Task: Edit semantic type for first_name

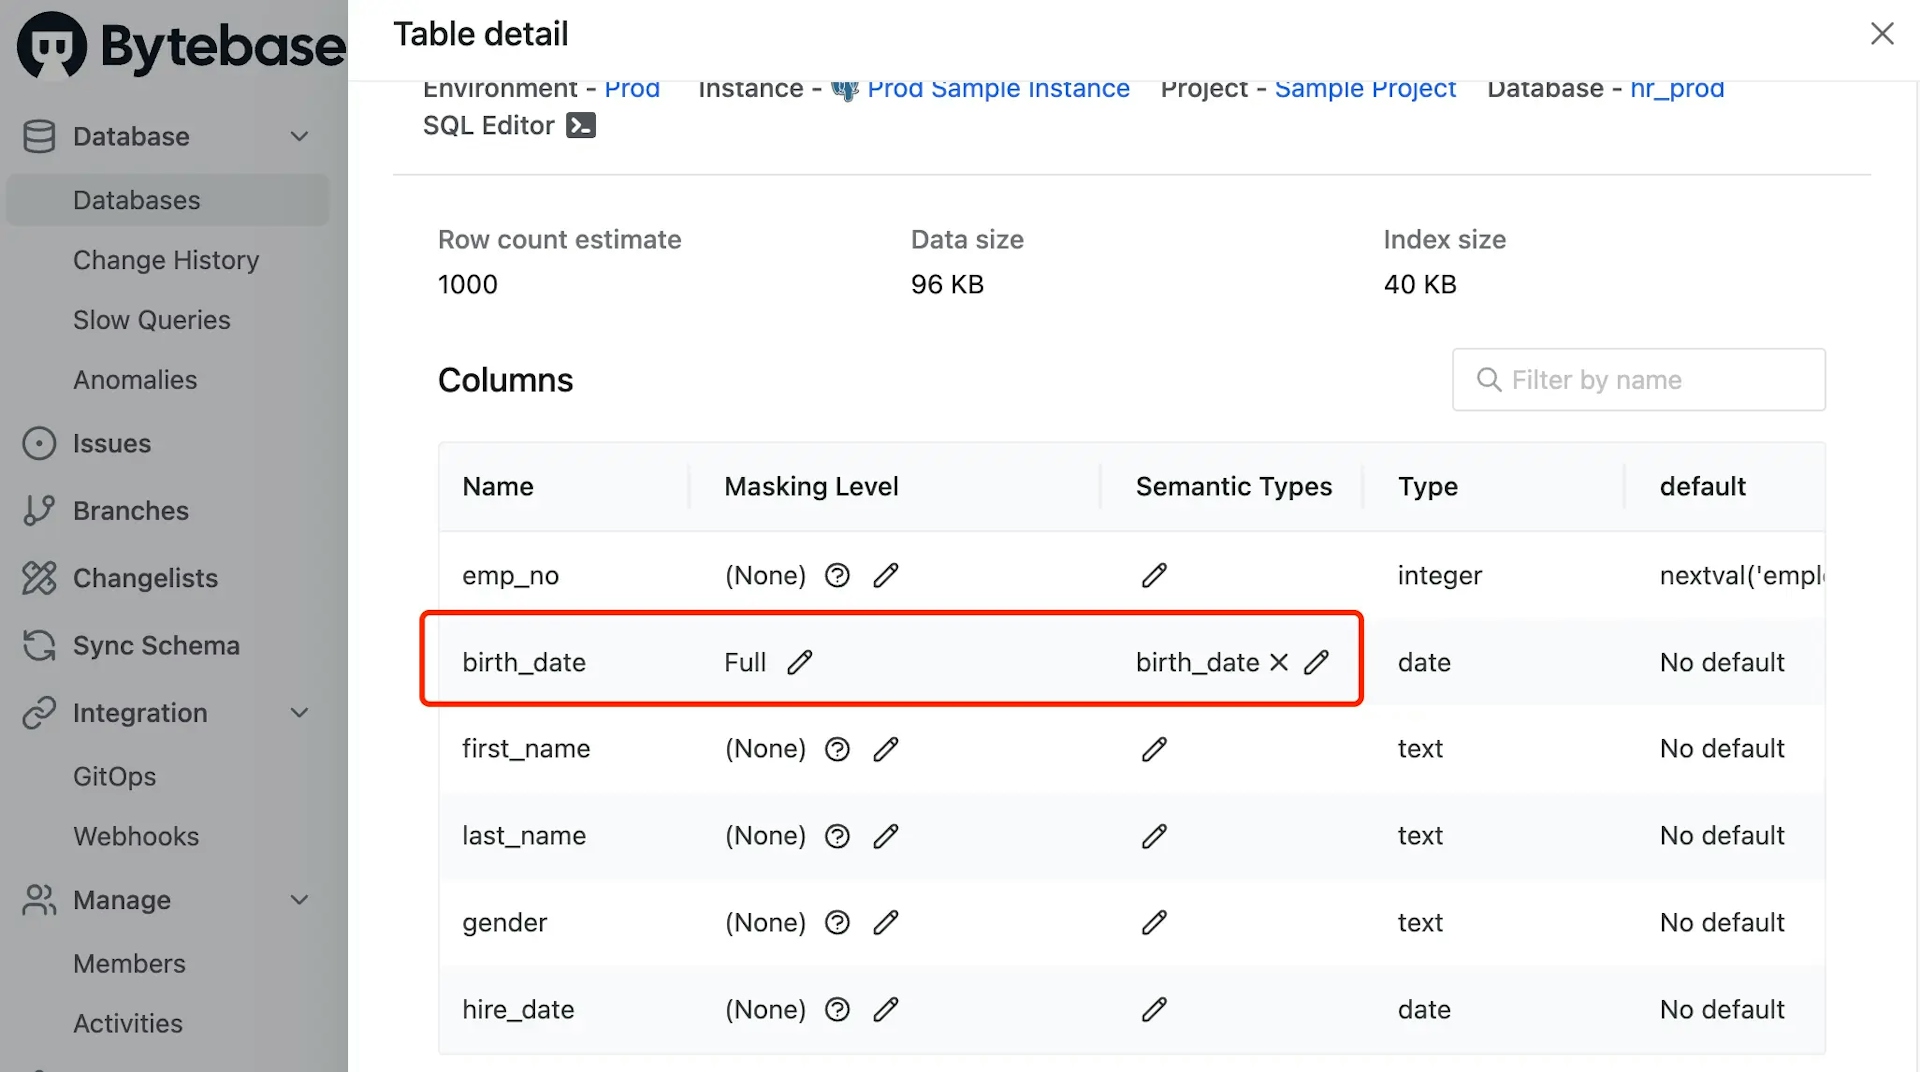Action: click(x=1154, y=749)
